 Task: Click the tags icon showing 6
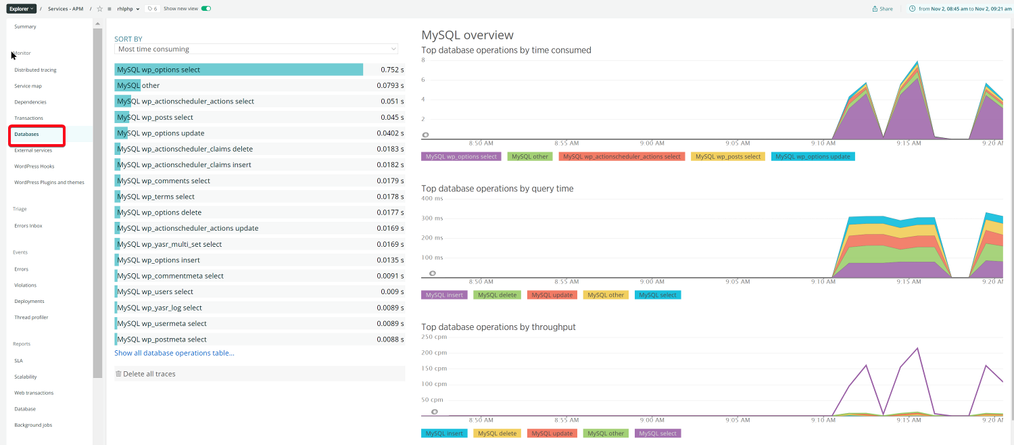pos(152,9)
